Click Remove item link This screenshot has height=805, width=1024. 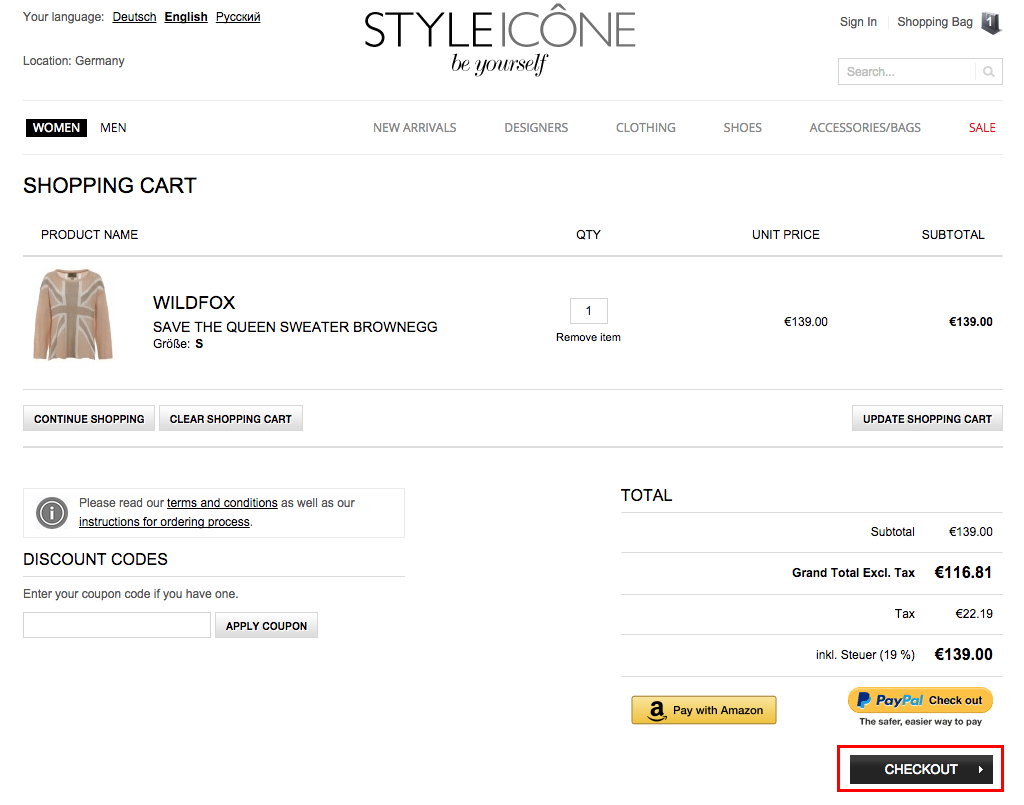point(588,338)
